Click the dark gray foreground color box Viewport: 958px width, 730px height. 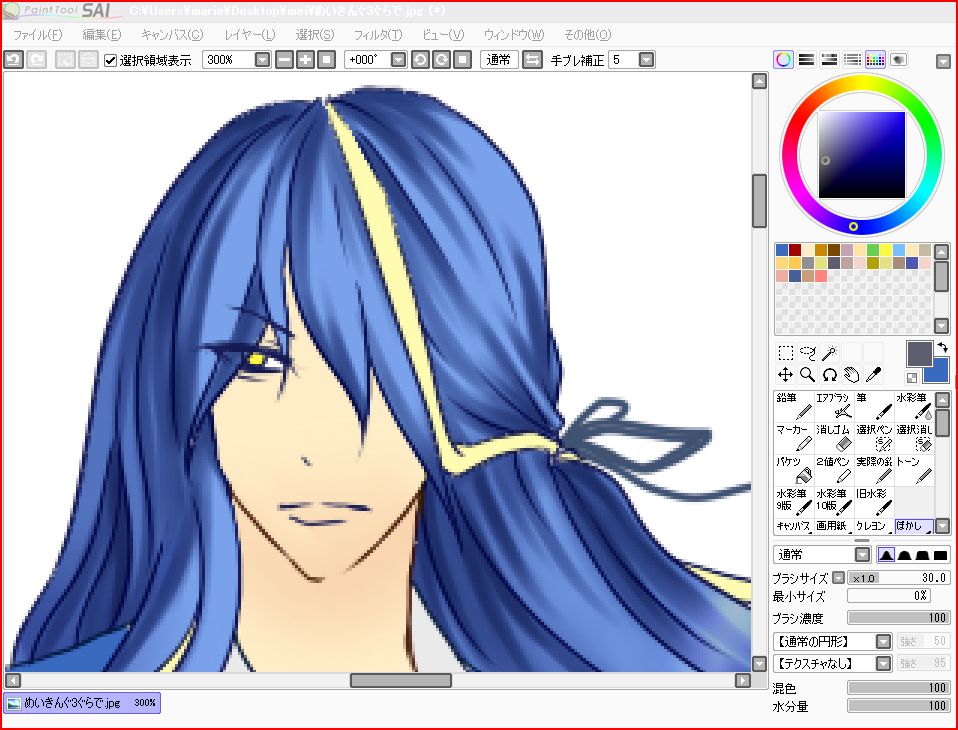[x=920, y=354]
